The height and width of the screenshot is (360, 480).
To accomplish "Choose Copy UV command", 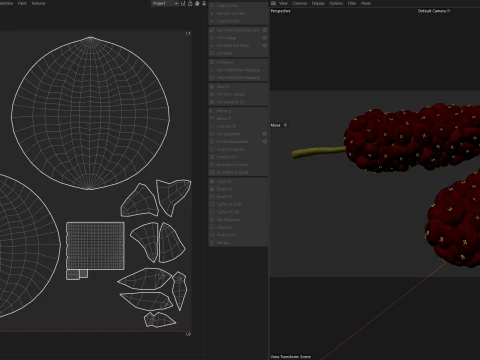I will point(238,181).
